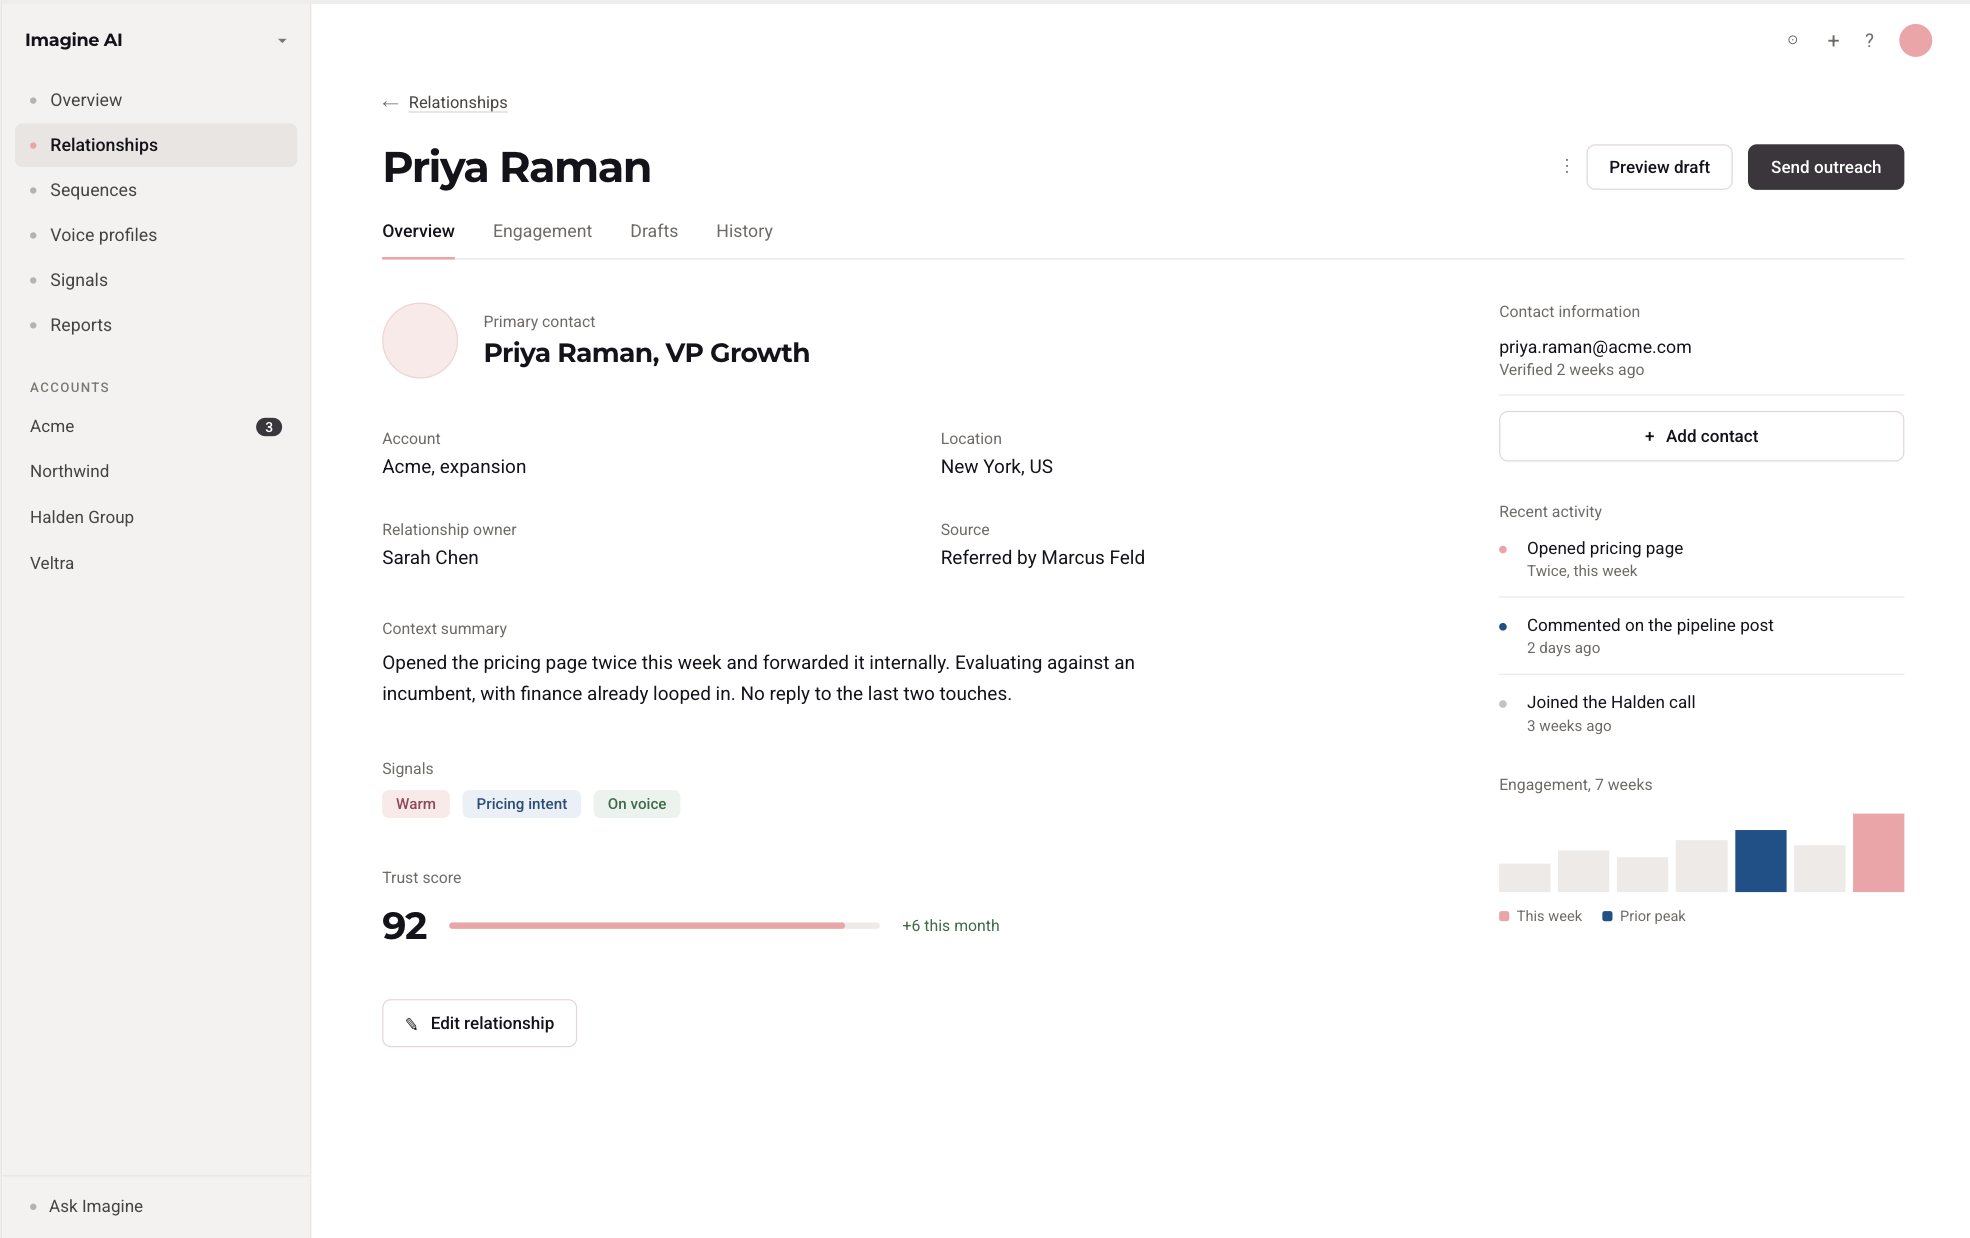Screen dimensions: 1970x1238
Task: Open Sequences in the sidebar
Action: point(156,190)
